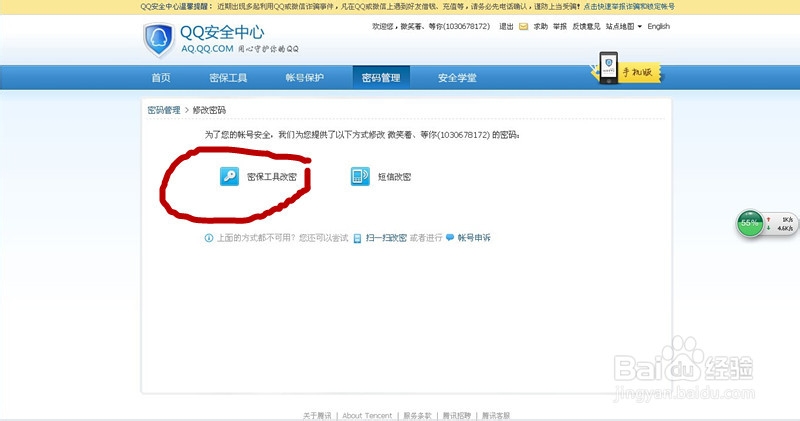Click the fraud report link in yellow notice bar

pos(629,7)
